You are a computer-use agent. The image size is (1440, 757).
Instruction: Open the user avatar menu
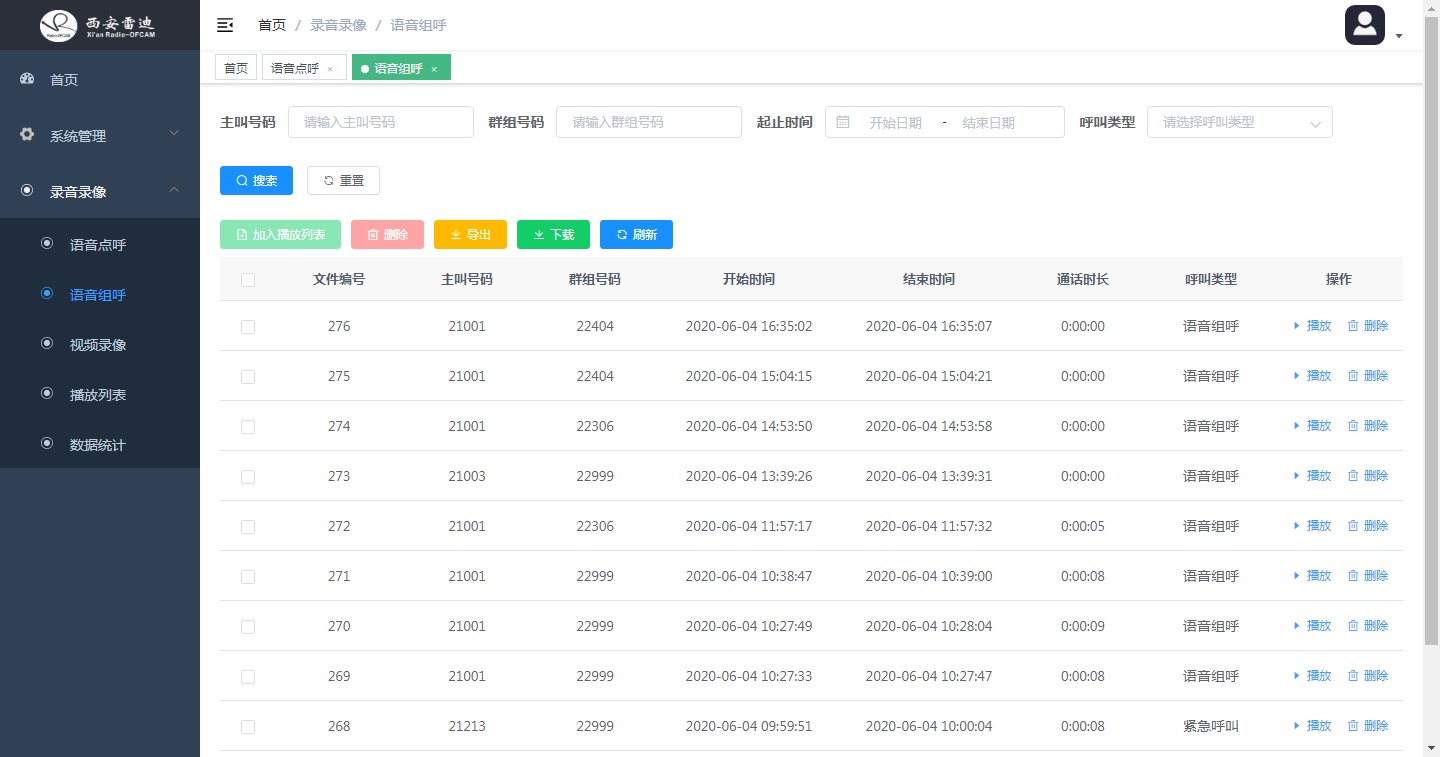pyautogui.click(x=1364, y=25)
